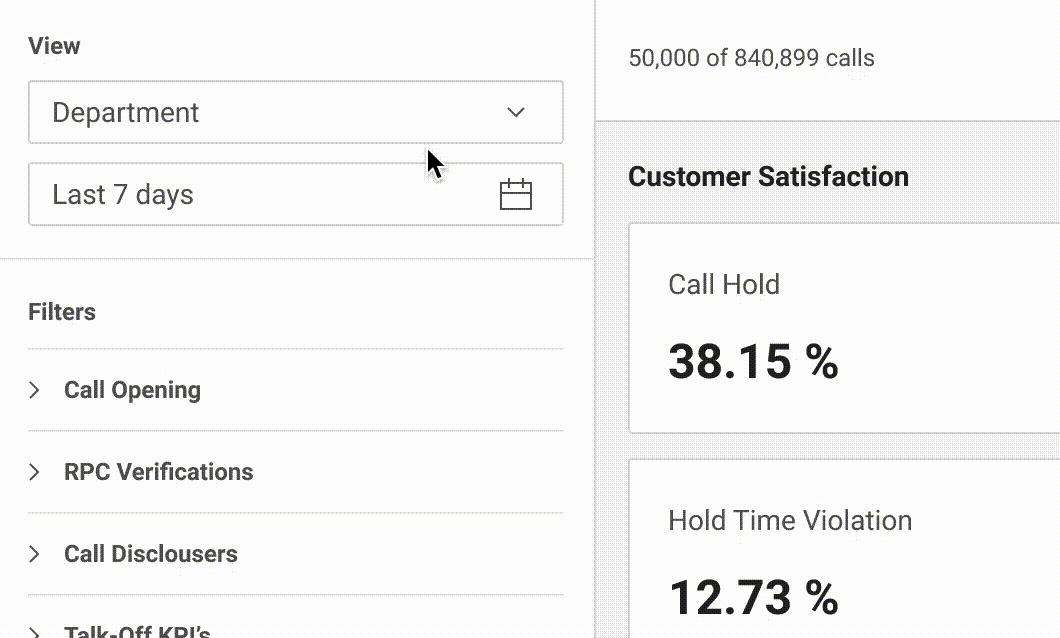Expand the Call Disclousers chevron arrow
Screen dimensions: 1060x638
pyautogui.click(x=35, y=554)
